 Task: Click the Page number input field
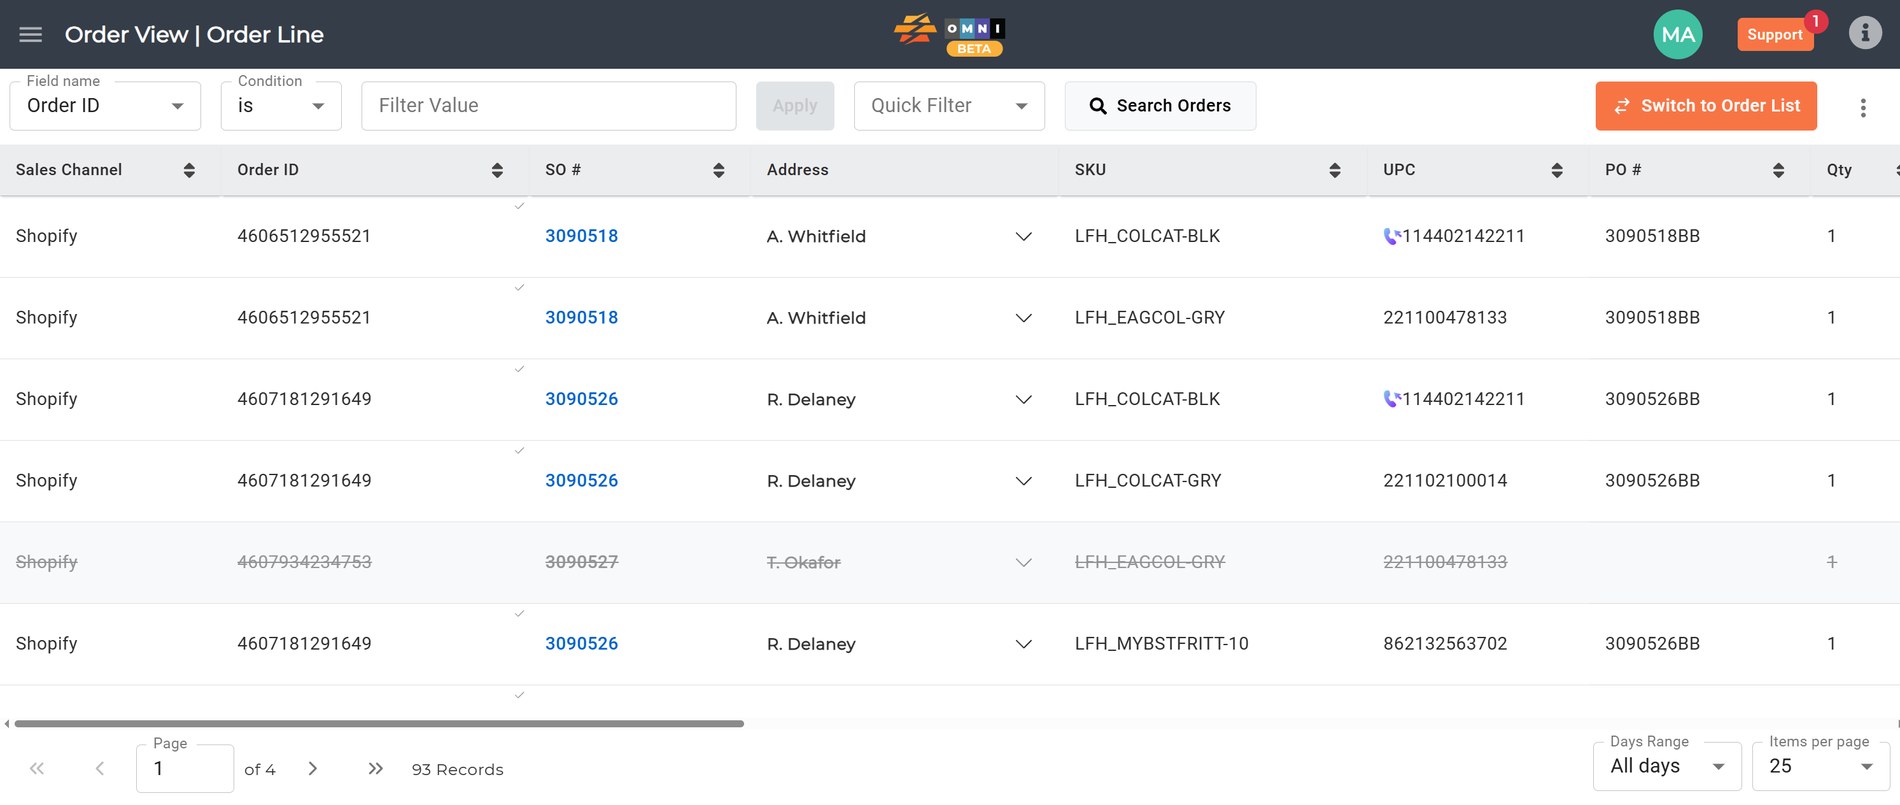pos(185,769)
